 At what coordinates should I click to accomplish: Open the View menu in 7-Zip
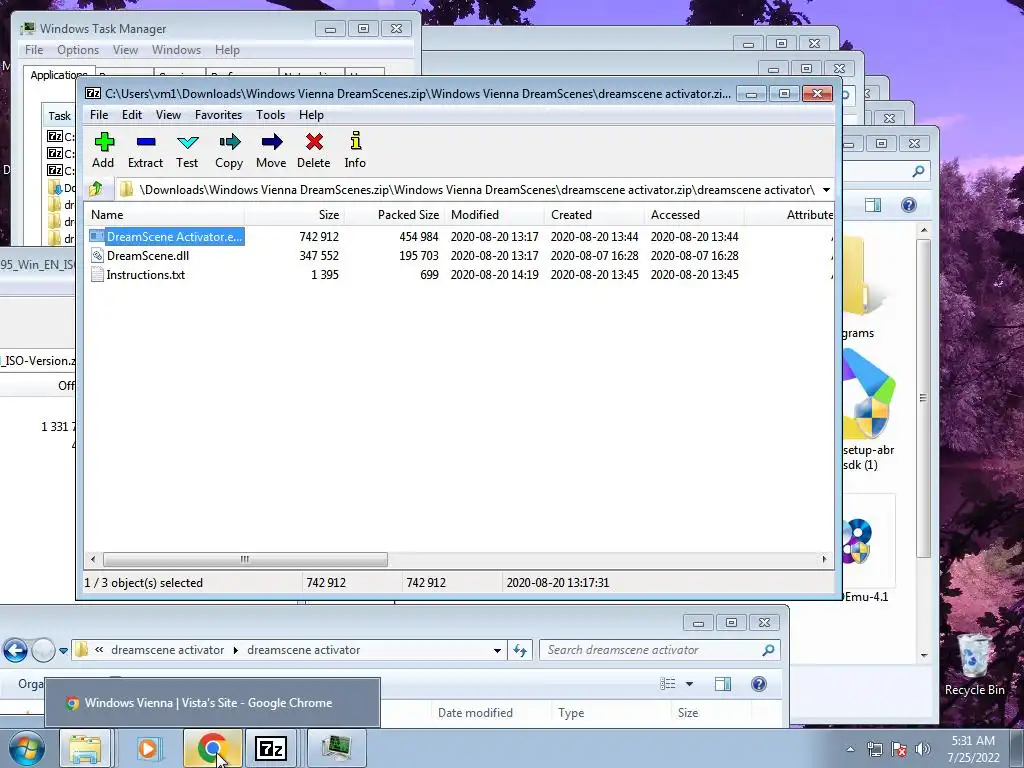(168, 115)
